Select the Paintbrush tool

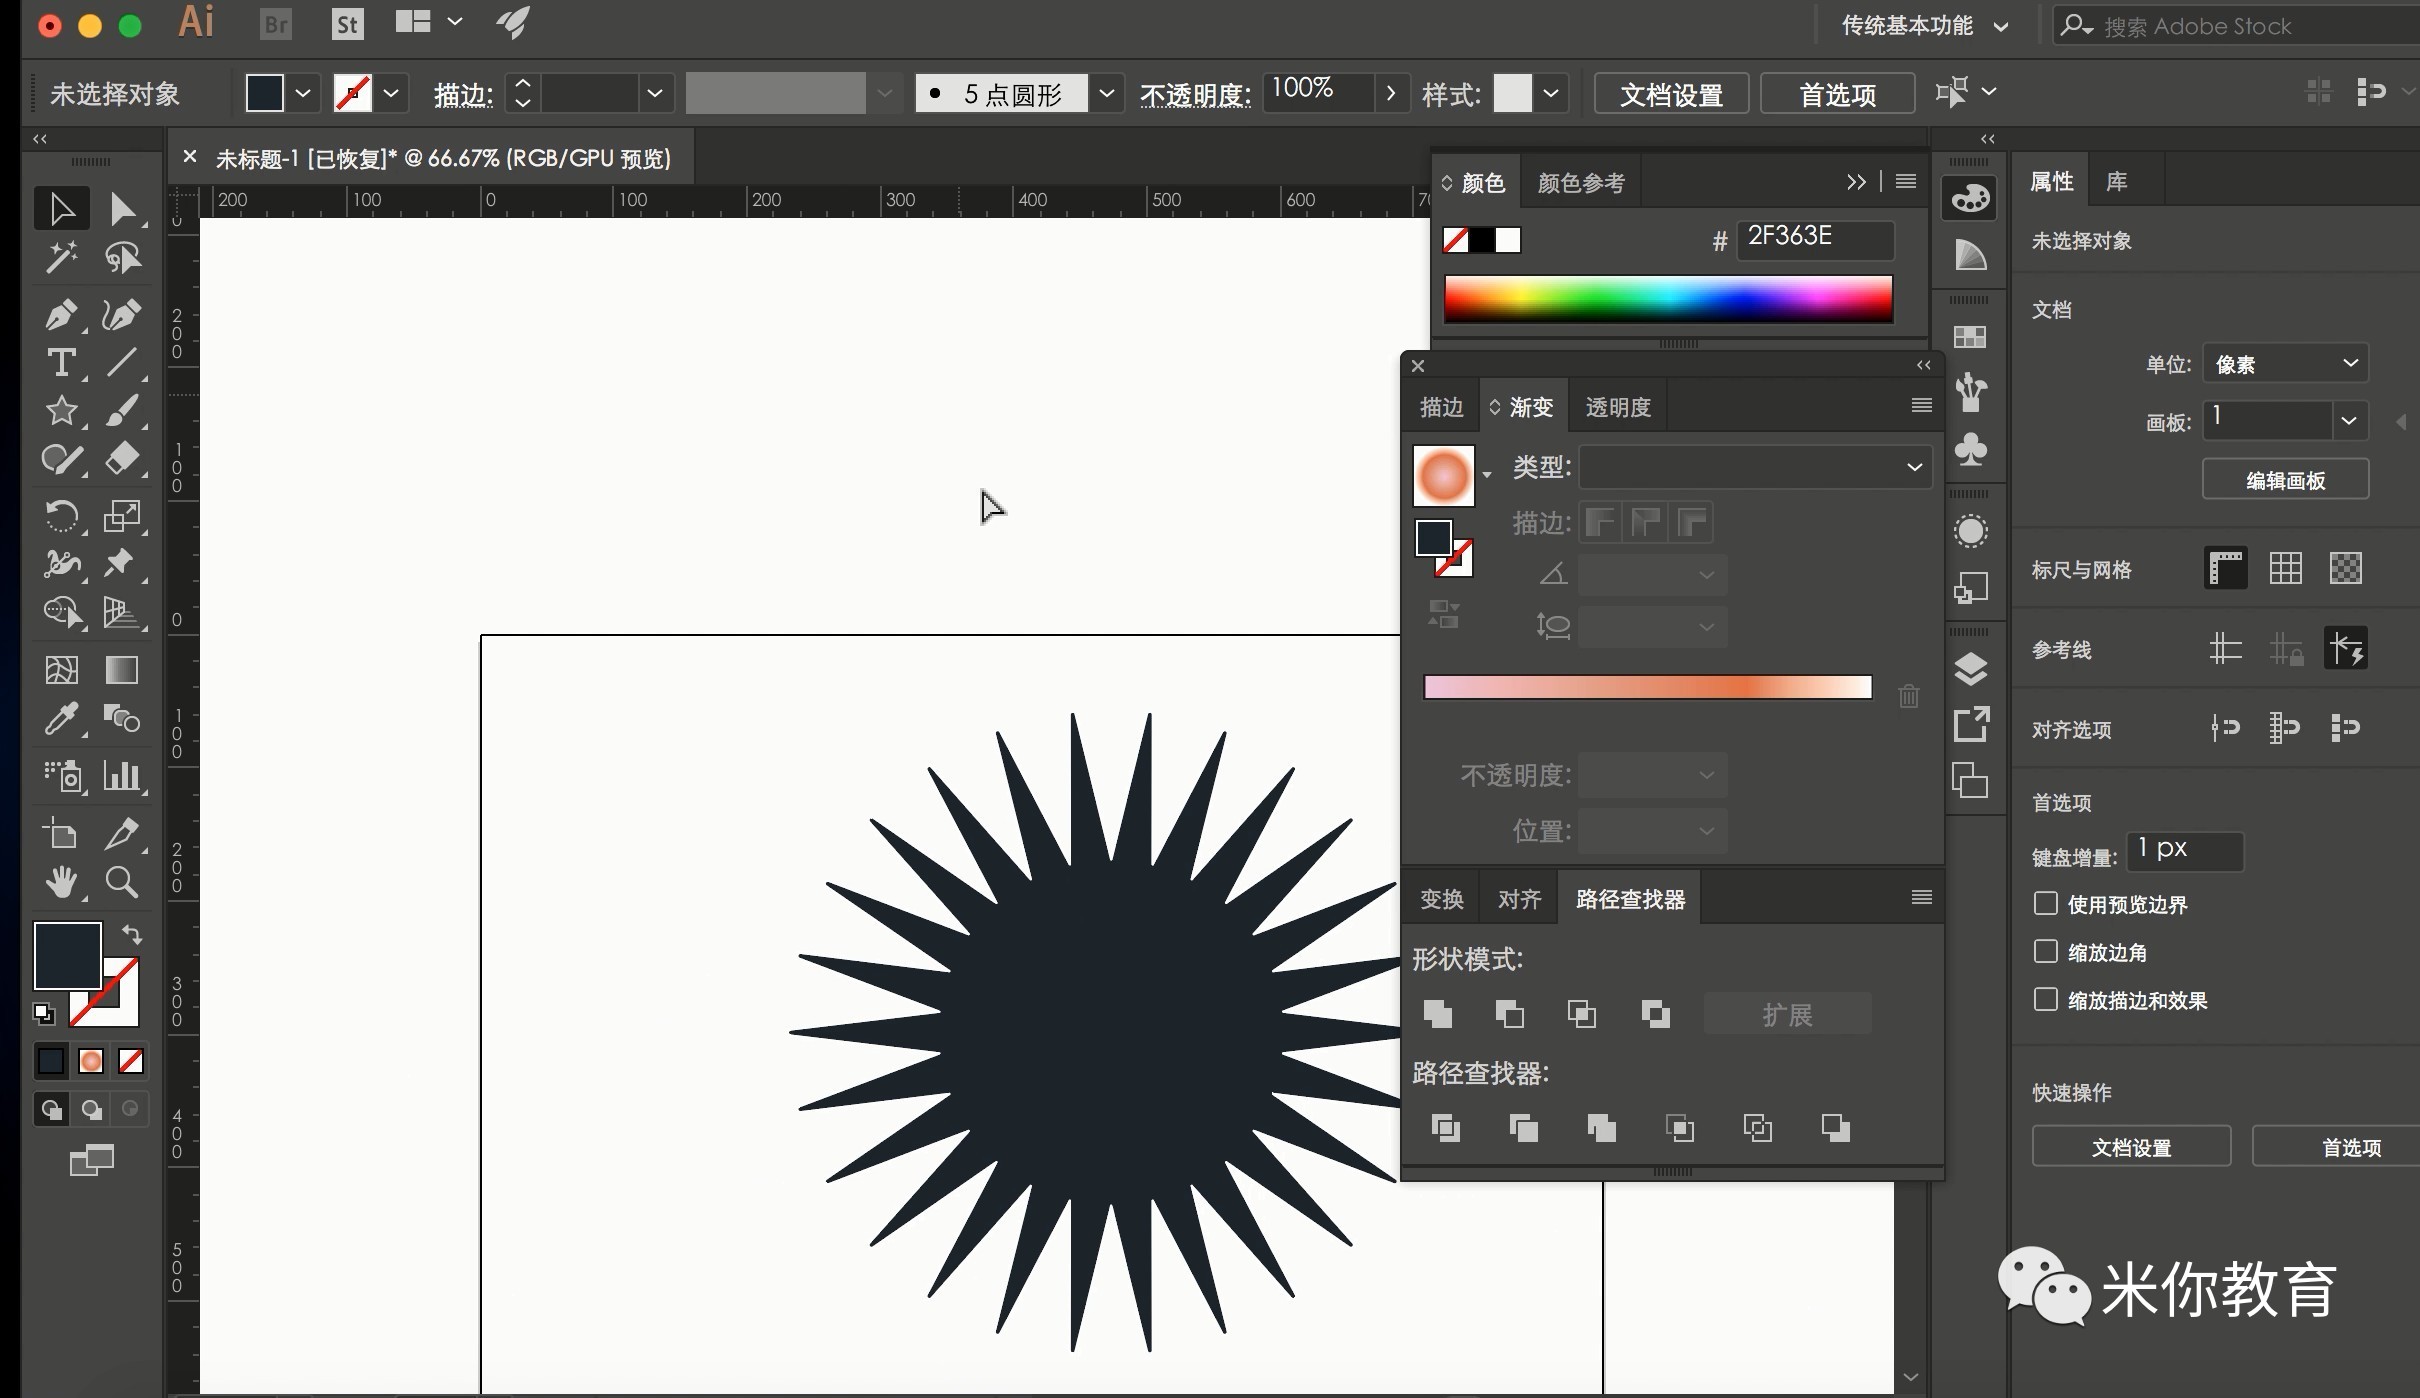point(122,410)
